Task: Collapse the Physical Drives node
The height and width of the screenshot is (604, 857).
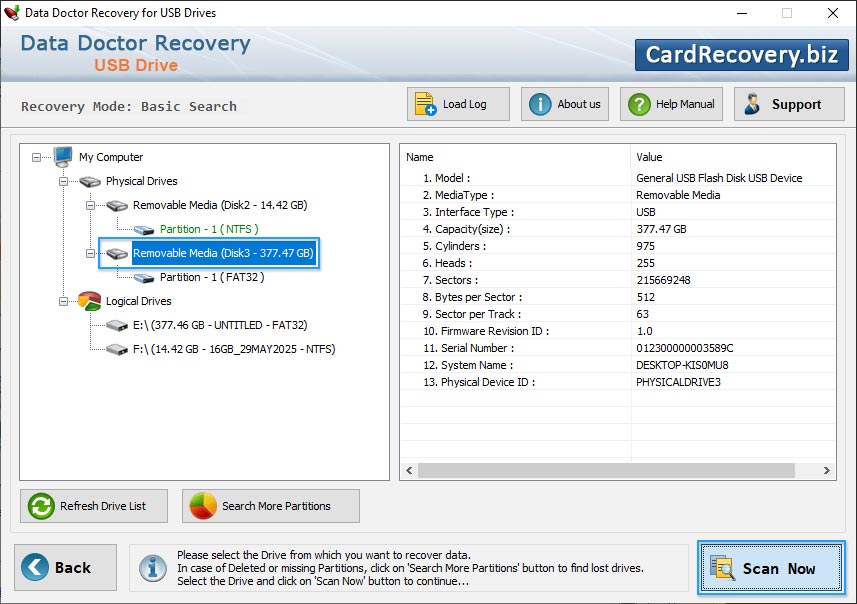Action: pos(63,181)
